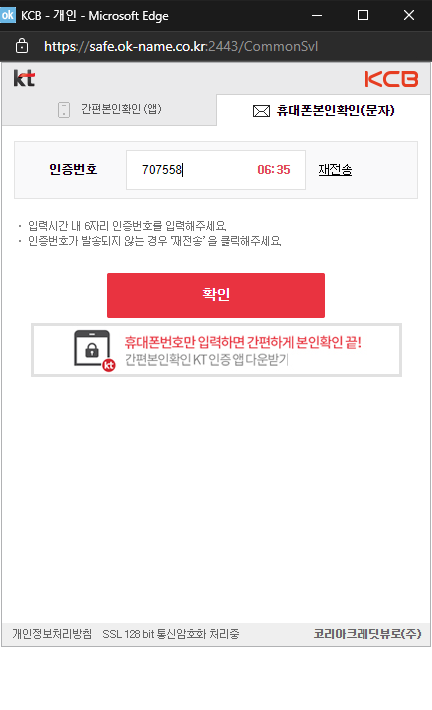Screen dimensions: 432x710
Task: Click the red 휴대폰번호만 입력하면 banner headline
Action: point(243,342)
